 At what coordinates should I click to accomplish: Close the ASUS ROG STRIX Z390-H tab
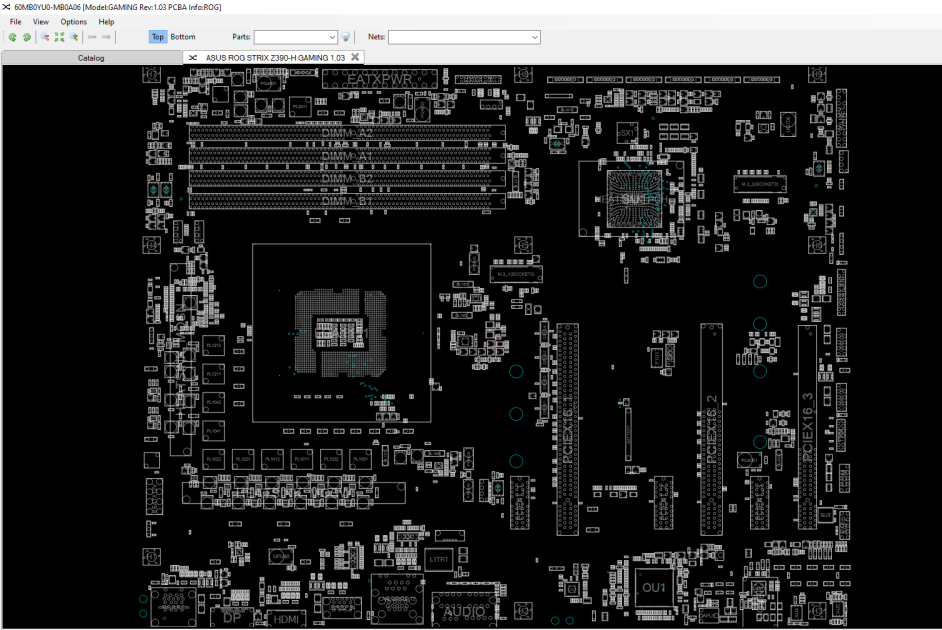355,57
